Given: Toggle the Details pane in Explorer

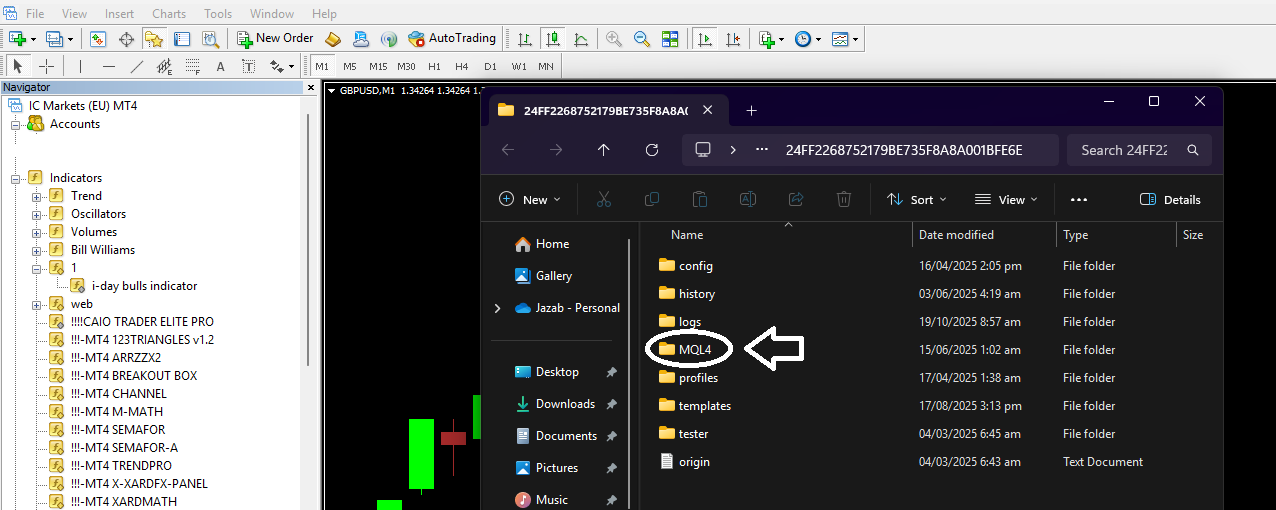Looking at the screenshot, I should (x=1170, y=199).
